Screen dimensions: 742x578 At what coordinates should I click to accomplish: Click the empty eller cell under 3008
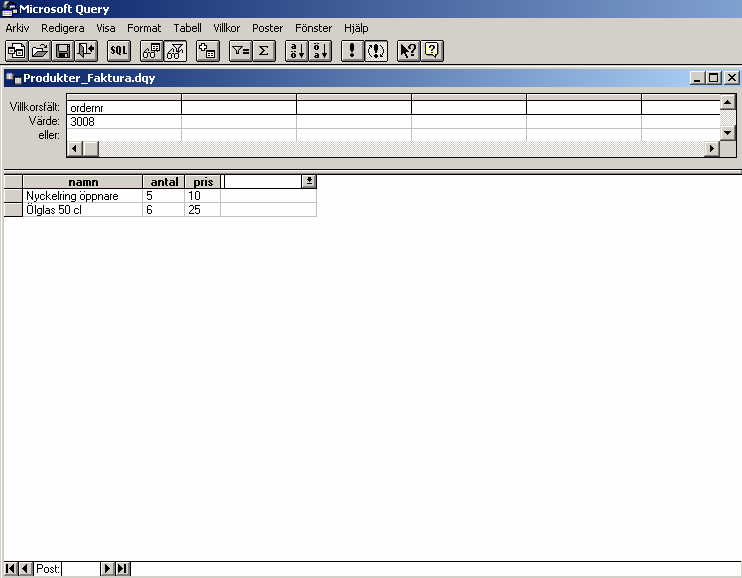pyautogui.click(x=124, y=135)
